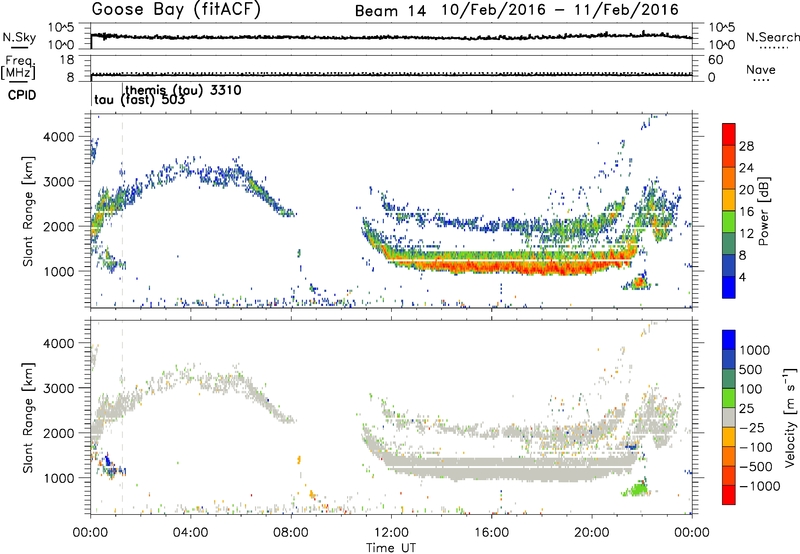This screenshot has height=554, width=800.
Task: Click the '10/Feb/2016 – 11/Feb/2016' date range
Action: [x=560, y=10]
